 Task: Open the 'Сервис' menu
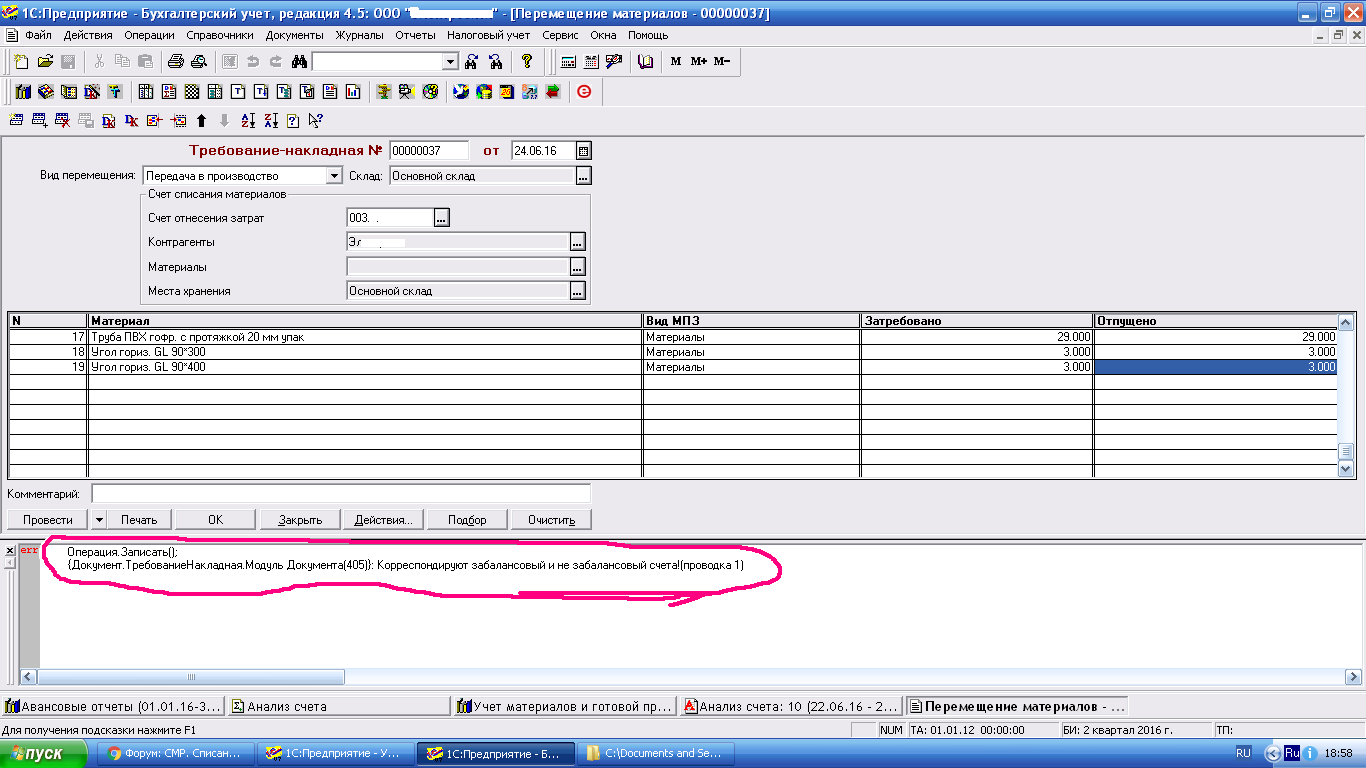[560, 35]
